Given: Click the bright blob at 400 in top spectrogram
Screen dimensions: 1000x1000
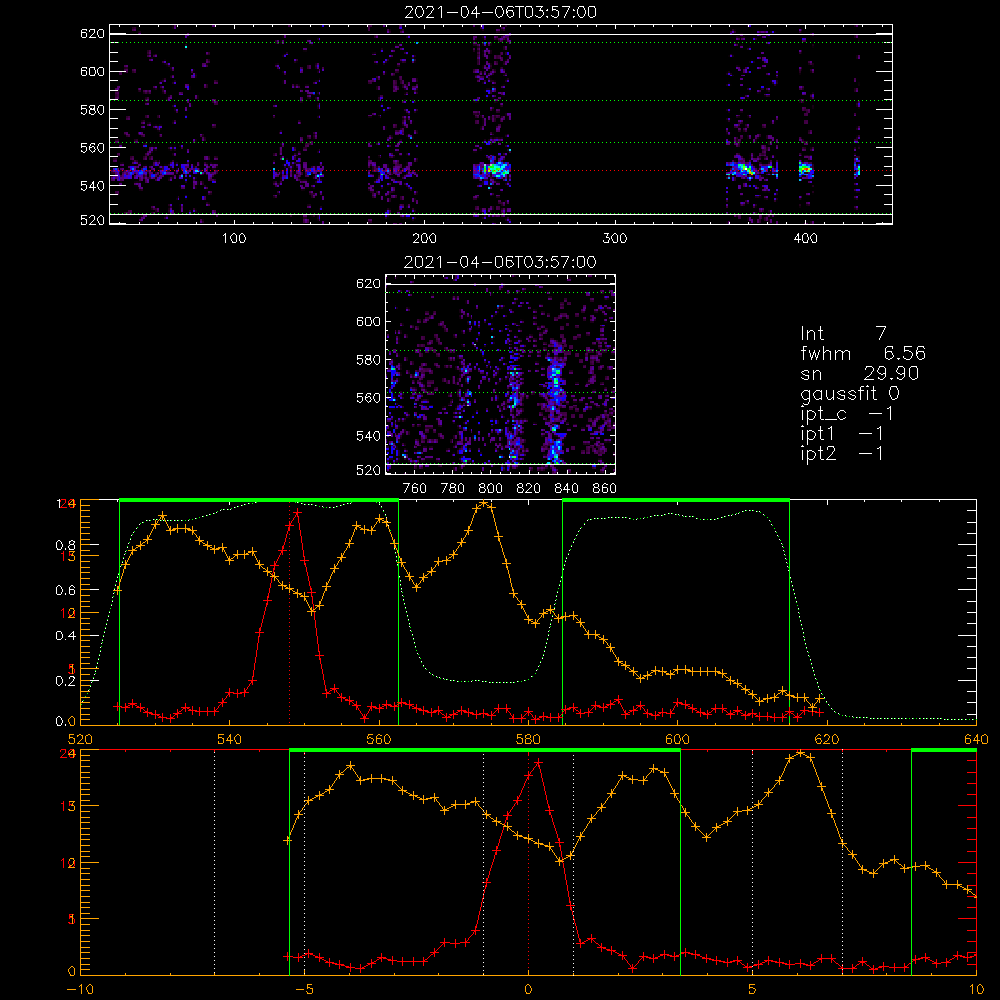Looking at the screenshot, I should pos(805,170).
